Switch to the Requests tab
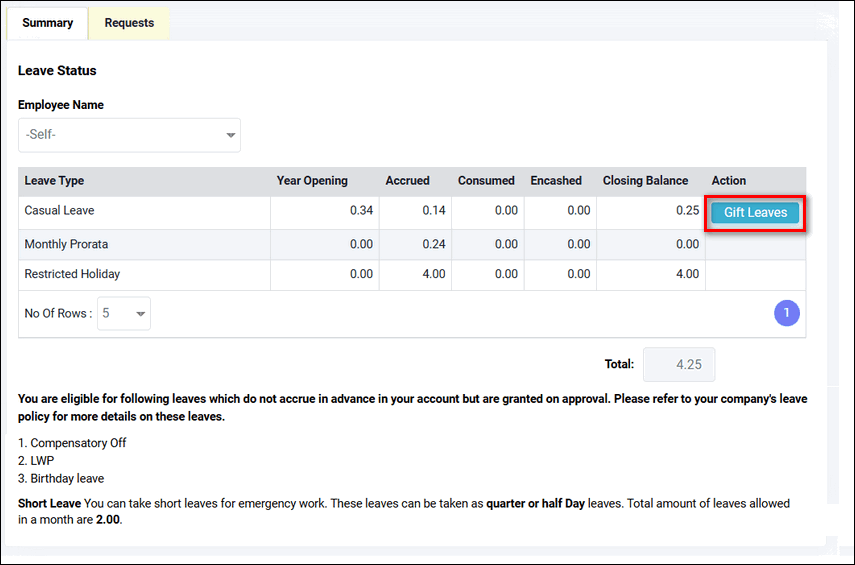 (x=129, y=23)
